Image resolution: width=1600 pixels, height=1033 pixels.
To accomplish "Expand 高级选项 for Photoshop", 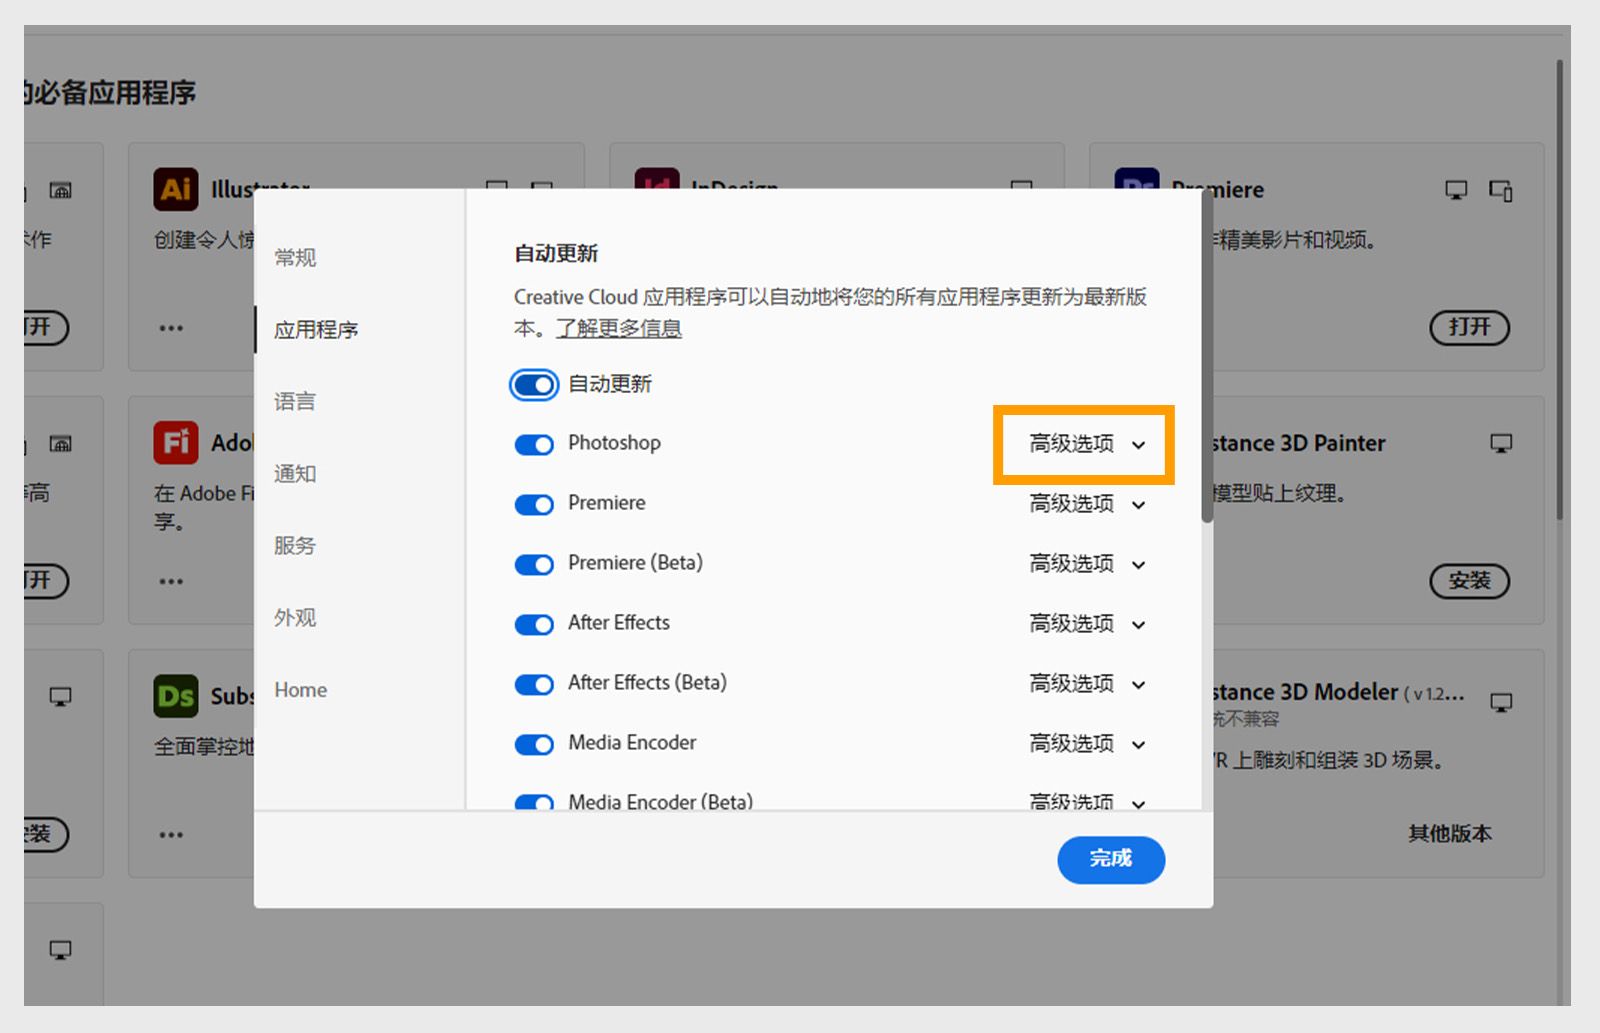I will 1088,444.
